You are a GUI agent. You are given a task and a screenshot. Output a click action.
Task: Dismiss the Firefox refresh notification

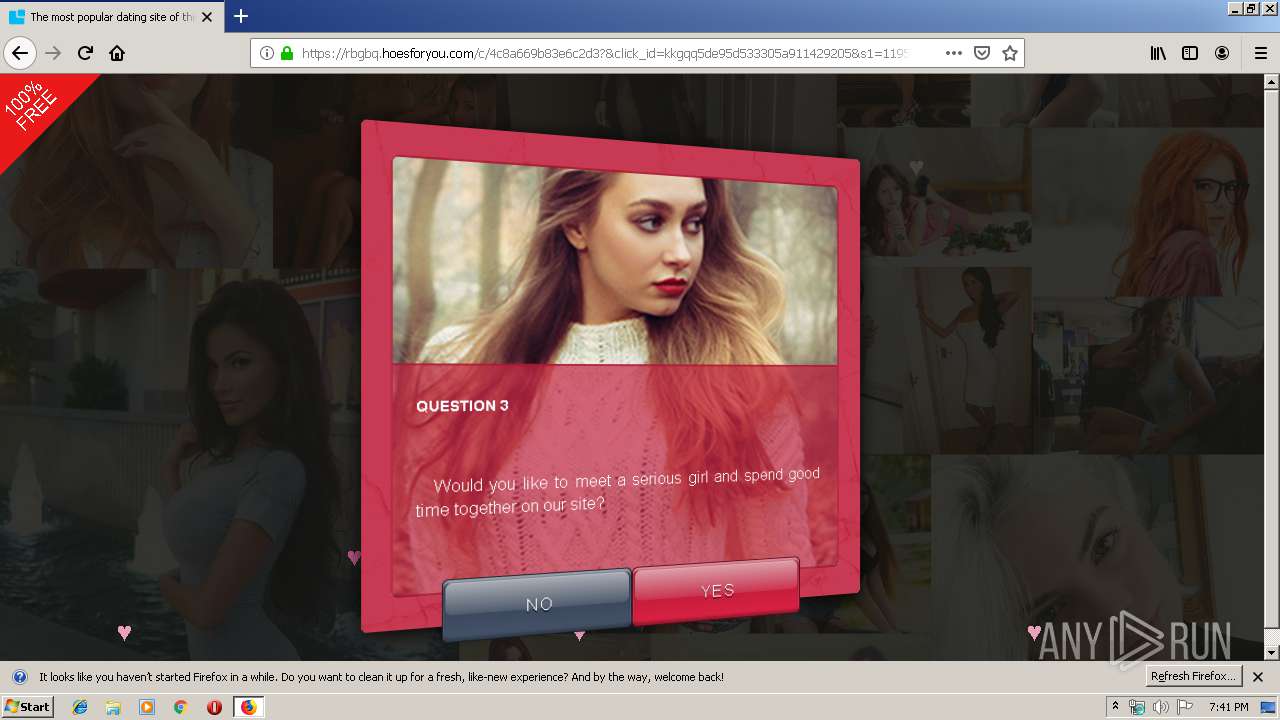tap(1258, 677)
